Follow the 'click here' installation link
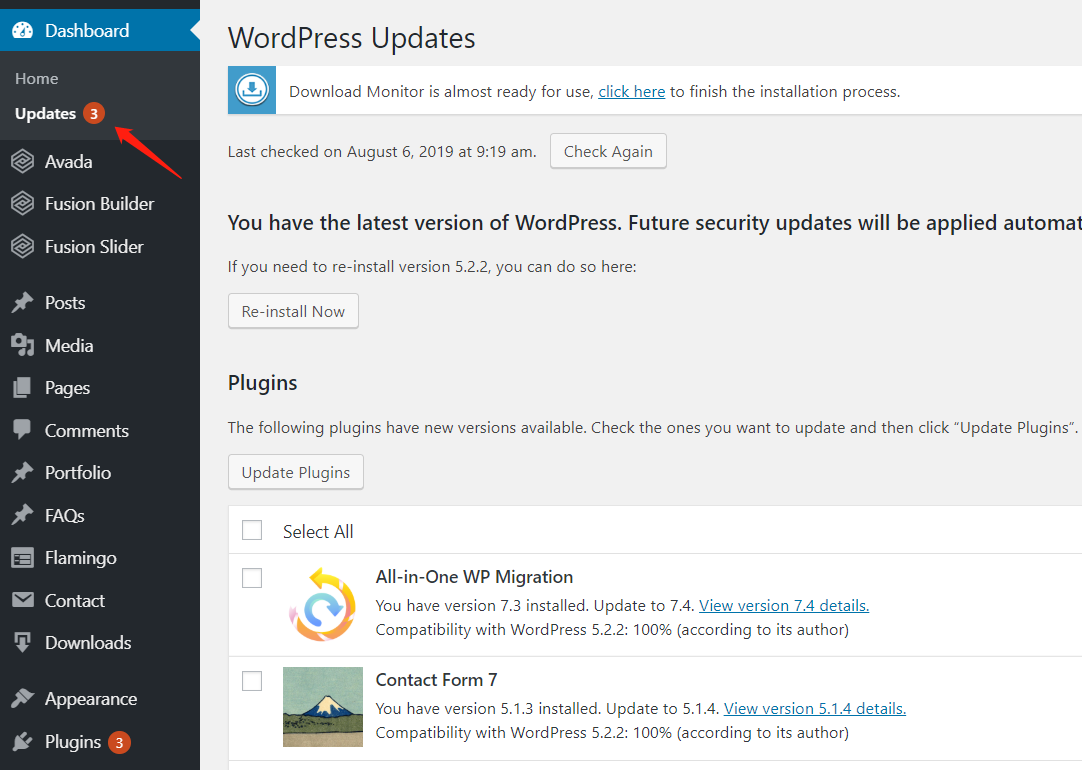 631,92
